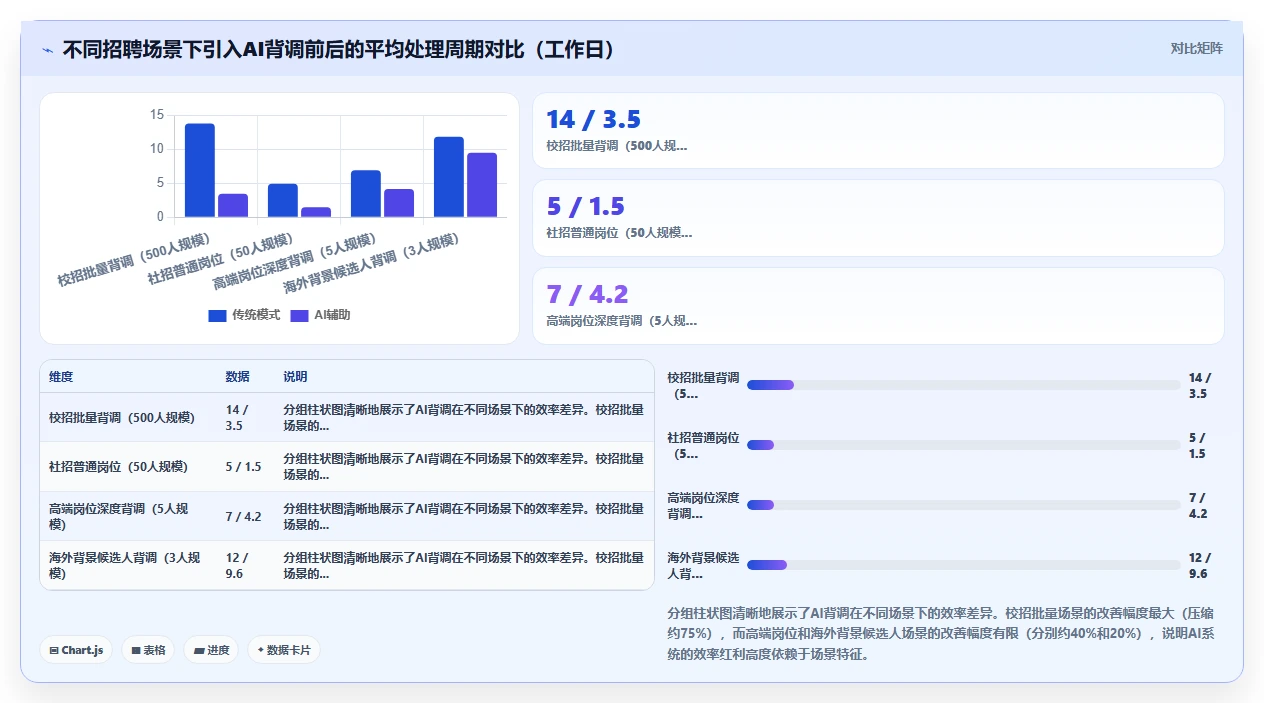Click the 14 / 3.5 table data cell
Image resolution: width=1264 pixels, height=703 pixels.
pos(246,417)
